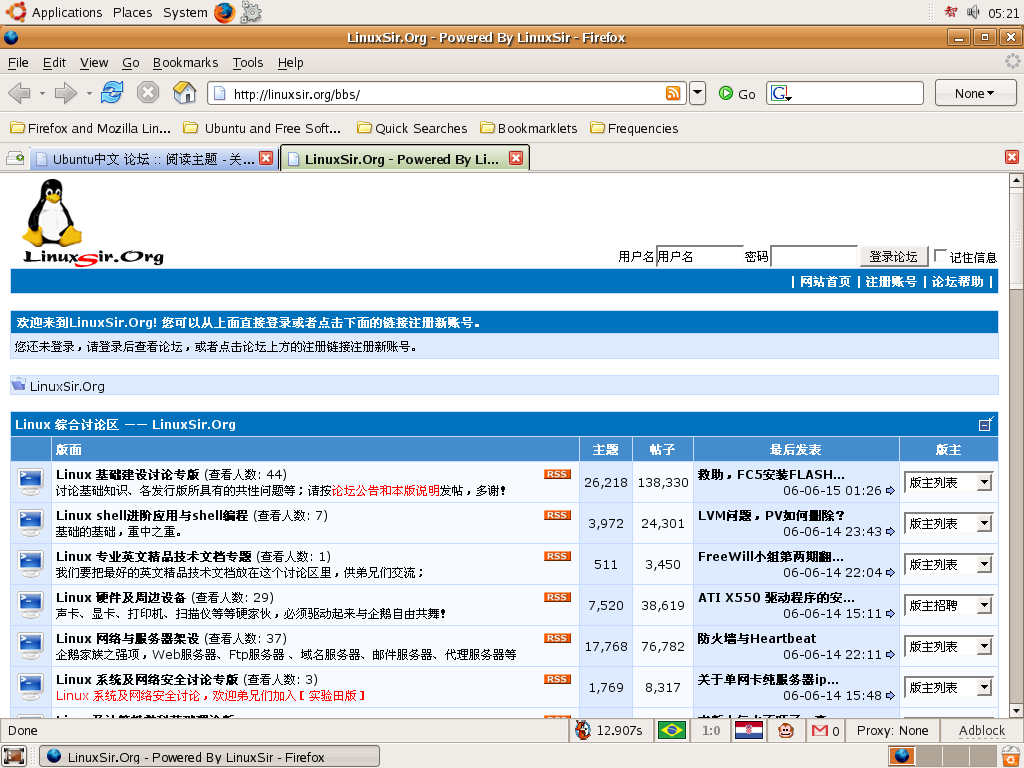Viewport: 1024px width, 768px height.
Task: Close the LinuxSir.Org tab
Action: (516, 158)
